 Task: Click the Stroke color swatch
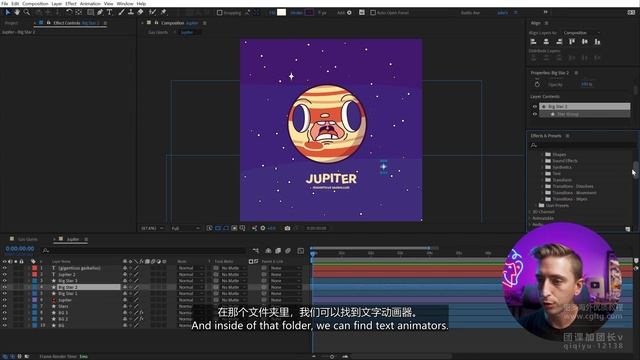pos(309,12)
